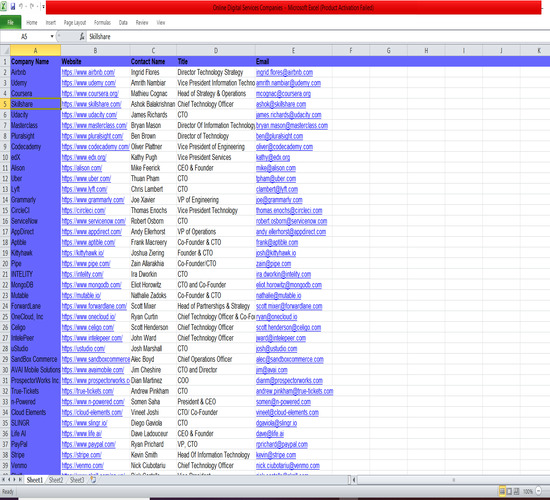Open the File tab
The height and width of the screenshot is (500, 550).
11,22
